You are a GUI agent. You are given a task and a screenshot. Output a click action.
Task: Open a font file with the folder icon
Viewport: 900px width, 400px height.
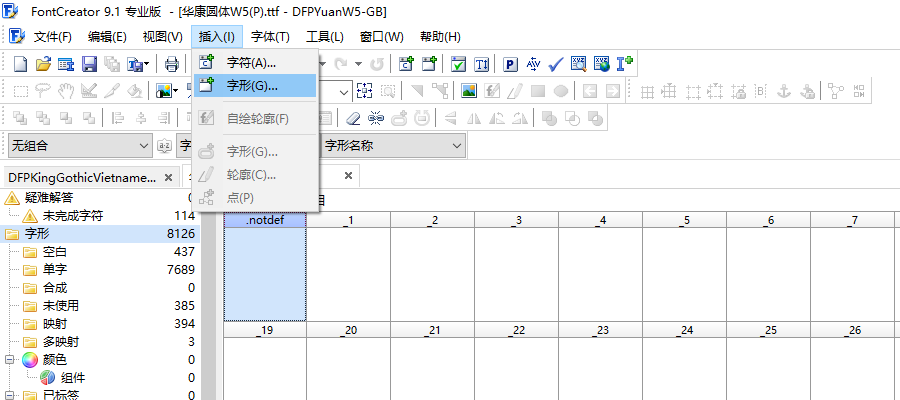click(x=44, y=64)
